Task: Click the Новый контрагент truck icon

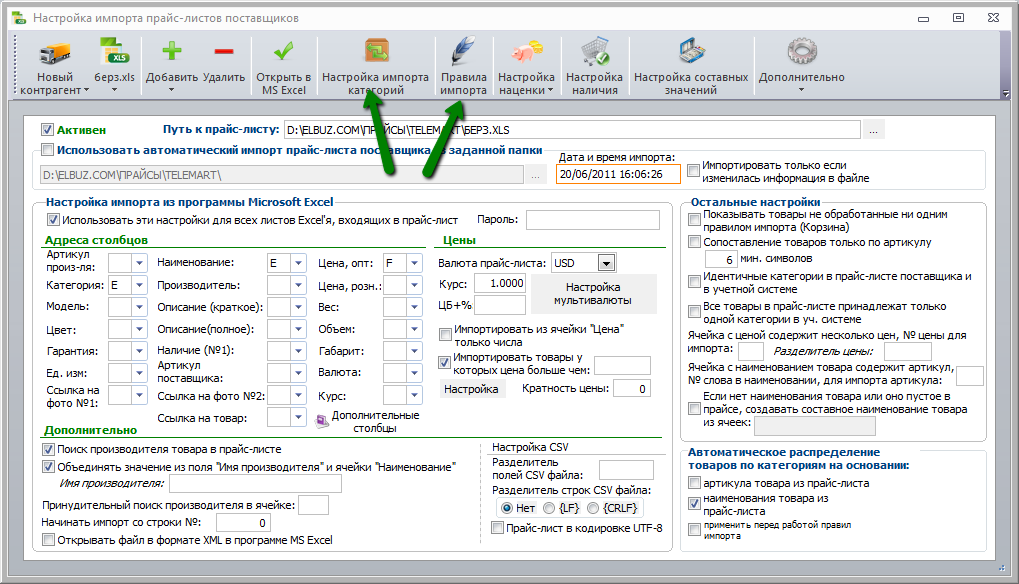Action: click(55, 53)
